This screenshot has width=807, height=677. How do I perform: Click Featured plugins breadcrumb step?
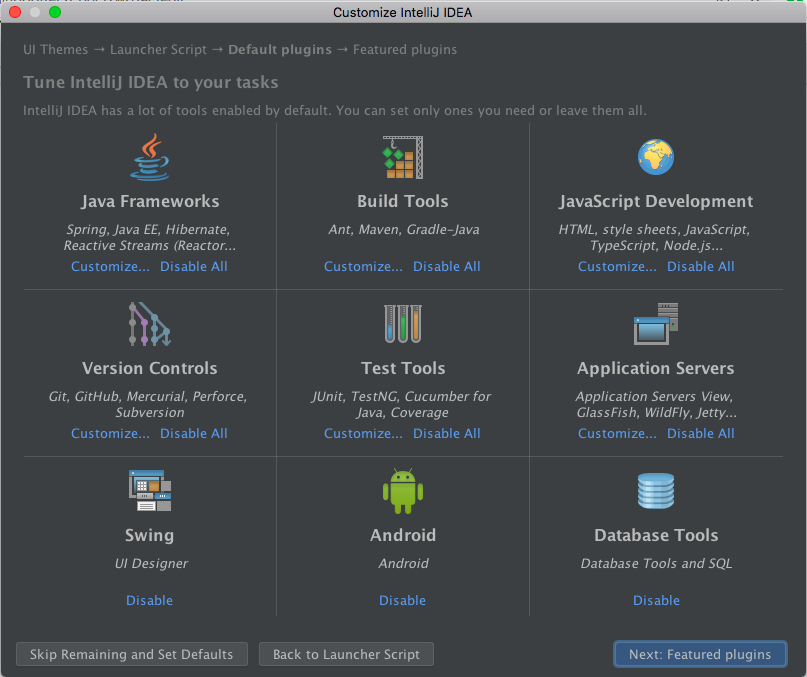tap(405, 49)
